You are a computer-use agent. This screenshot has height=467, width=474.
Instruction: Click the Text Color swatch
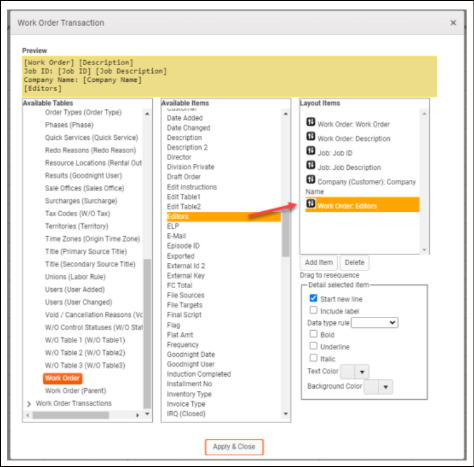pos(348,372)
